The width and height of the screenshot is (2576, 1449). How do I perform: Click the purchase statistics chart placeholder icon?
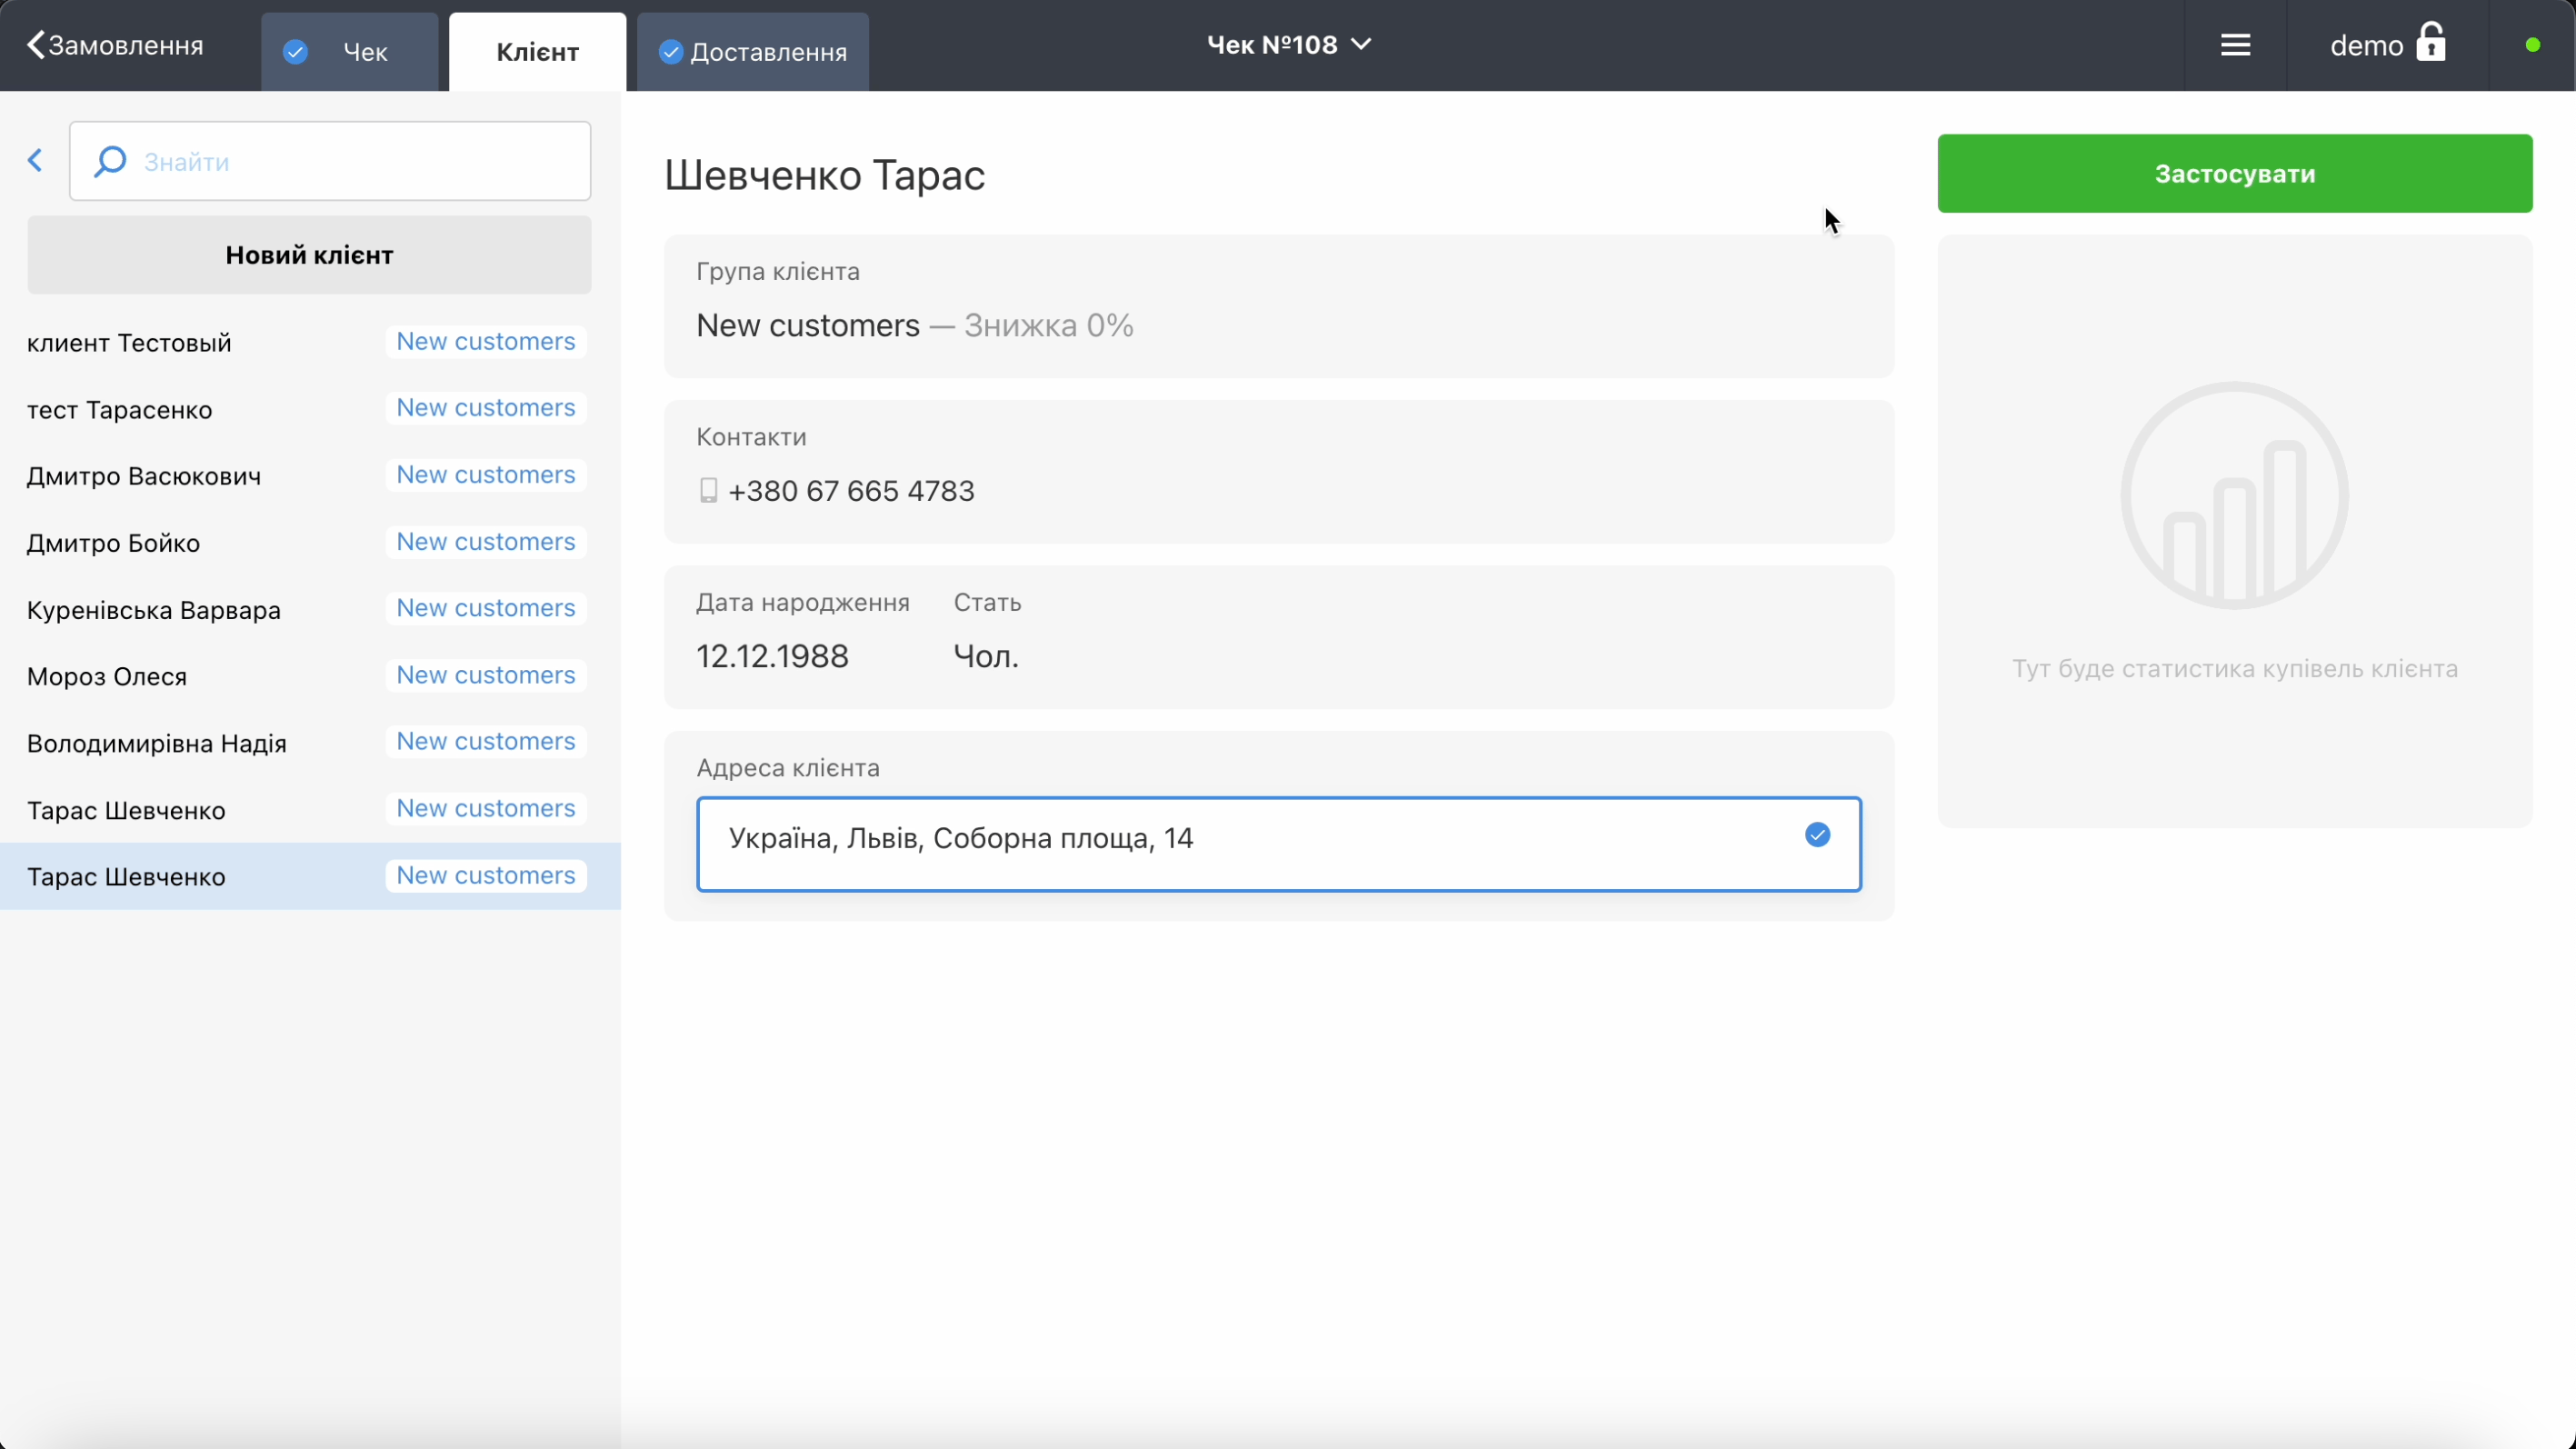coord(2234,495)
